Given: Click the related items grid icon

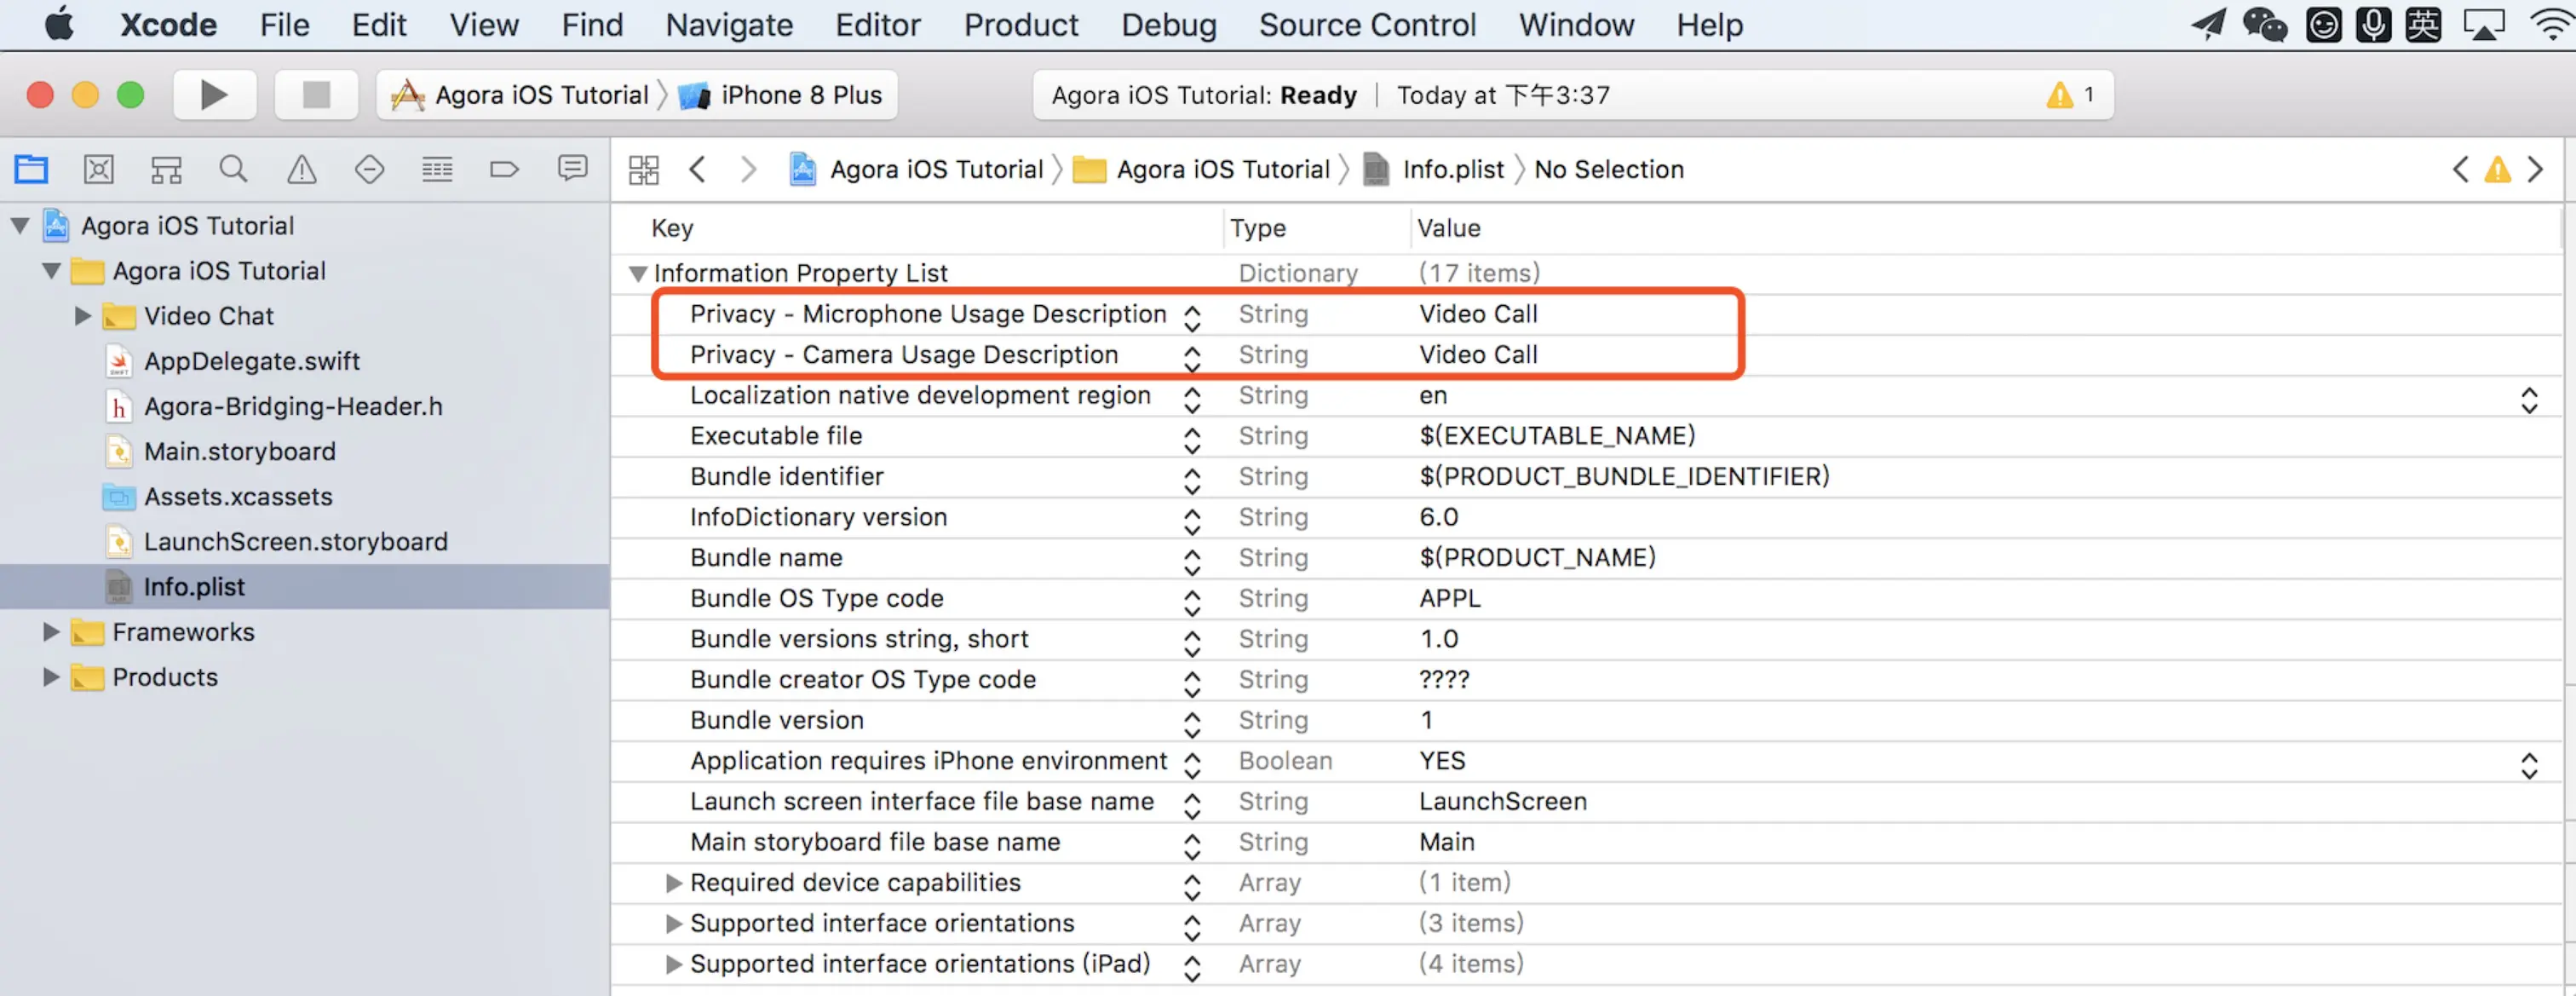Looking at the screenshot, I should (x=643, y=170).
